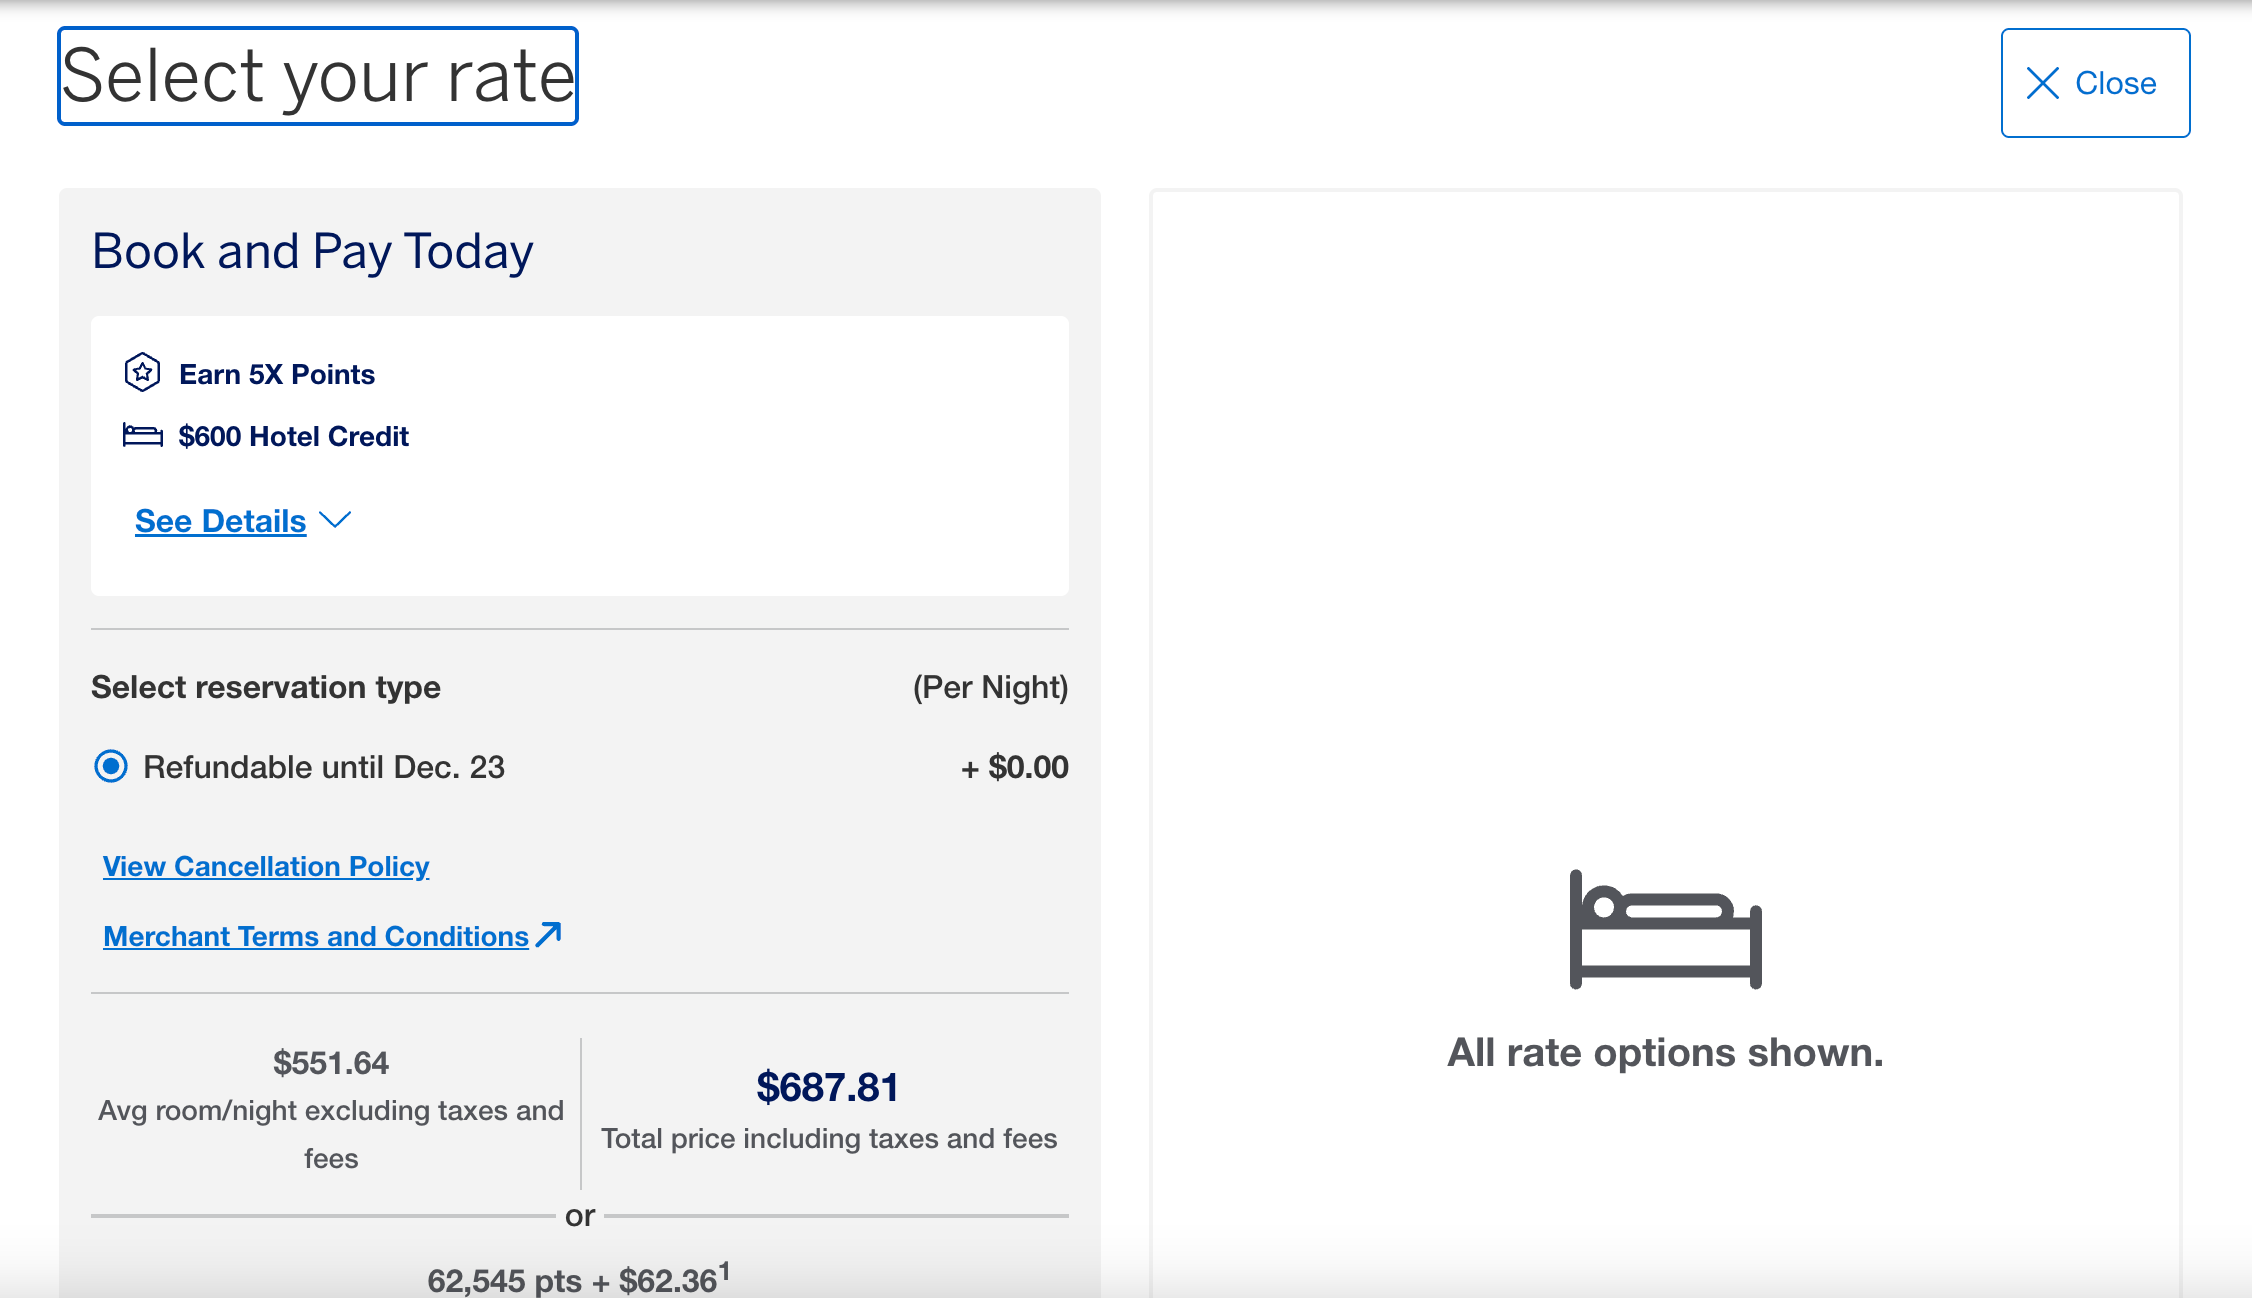Screen dimensions: 2252x1298
Task: Select the Refundable until Dec. 23 radio button
Action: (111, 767)
